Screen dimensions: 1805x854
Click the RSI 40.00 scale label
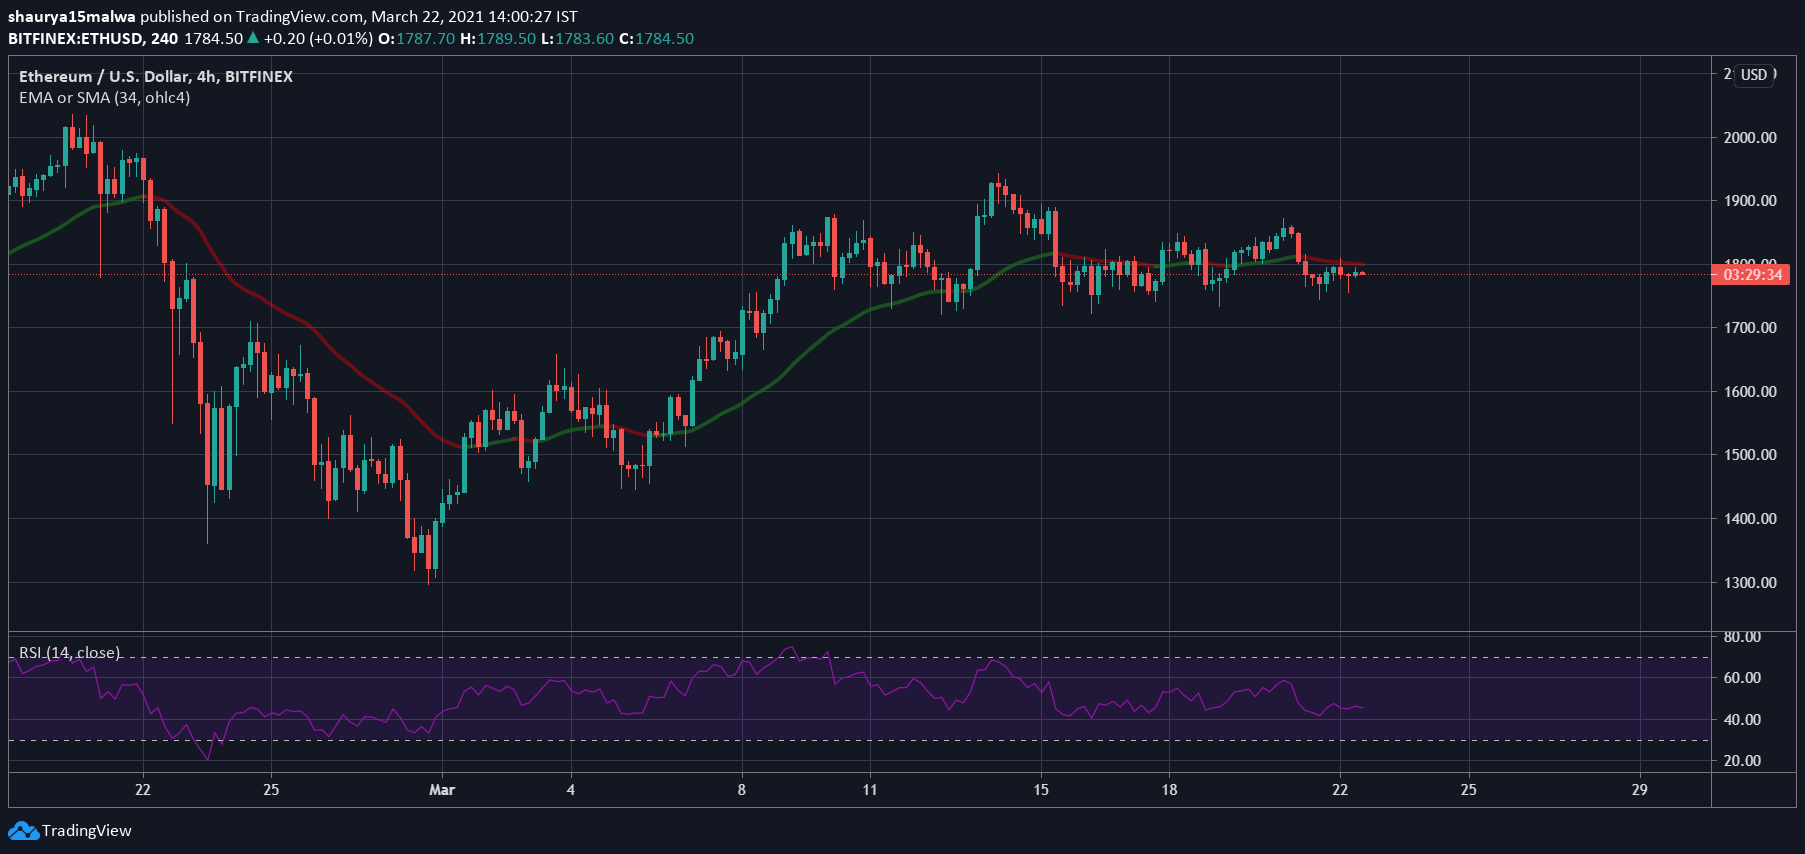click(x=1742, y=720)
